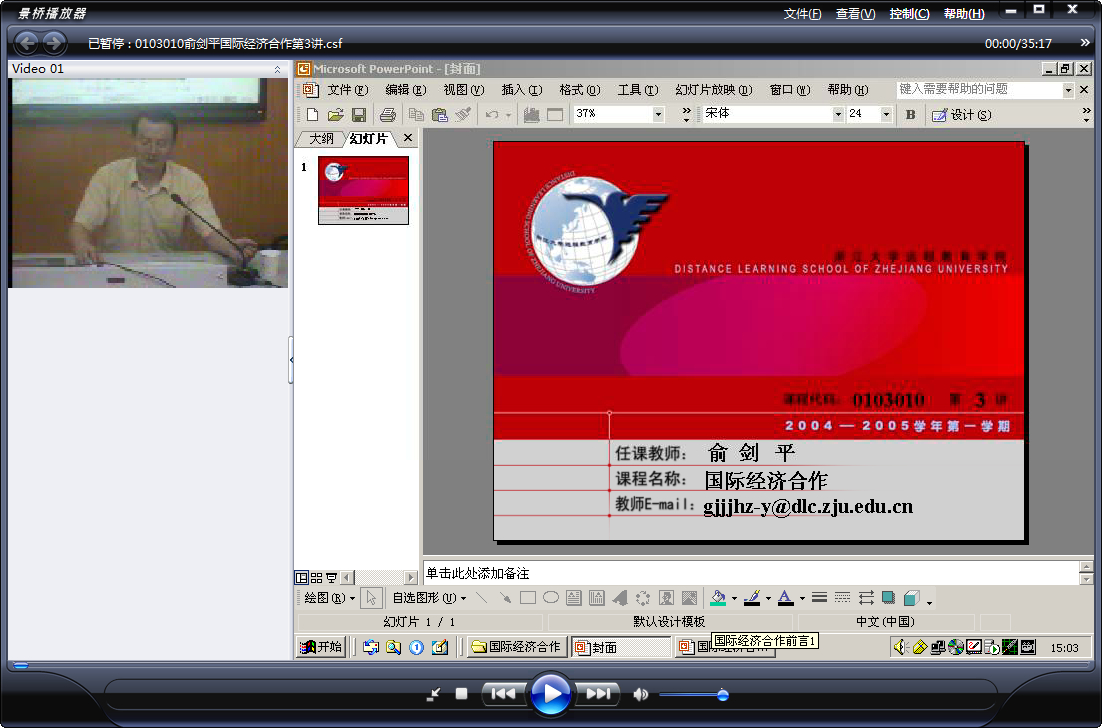
Task: Insert a text box from drawing toolbar
Action: point(573,598)
